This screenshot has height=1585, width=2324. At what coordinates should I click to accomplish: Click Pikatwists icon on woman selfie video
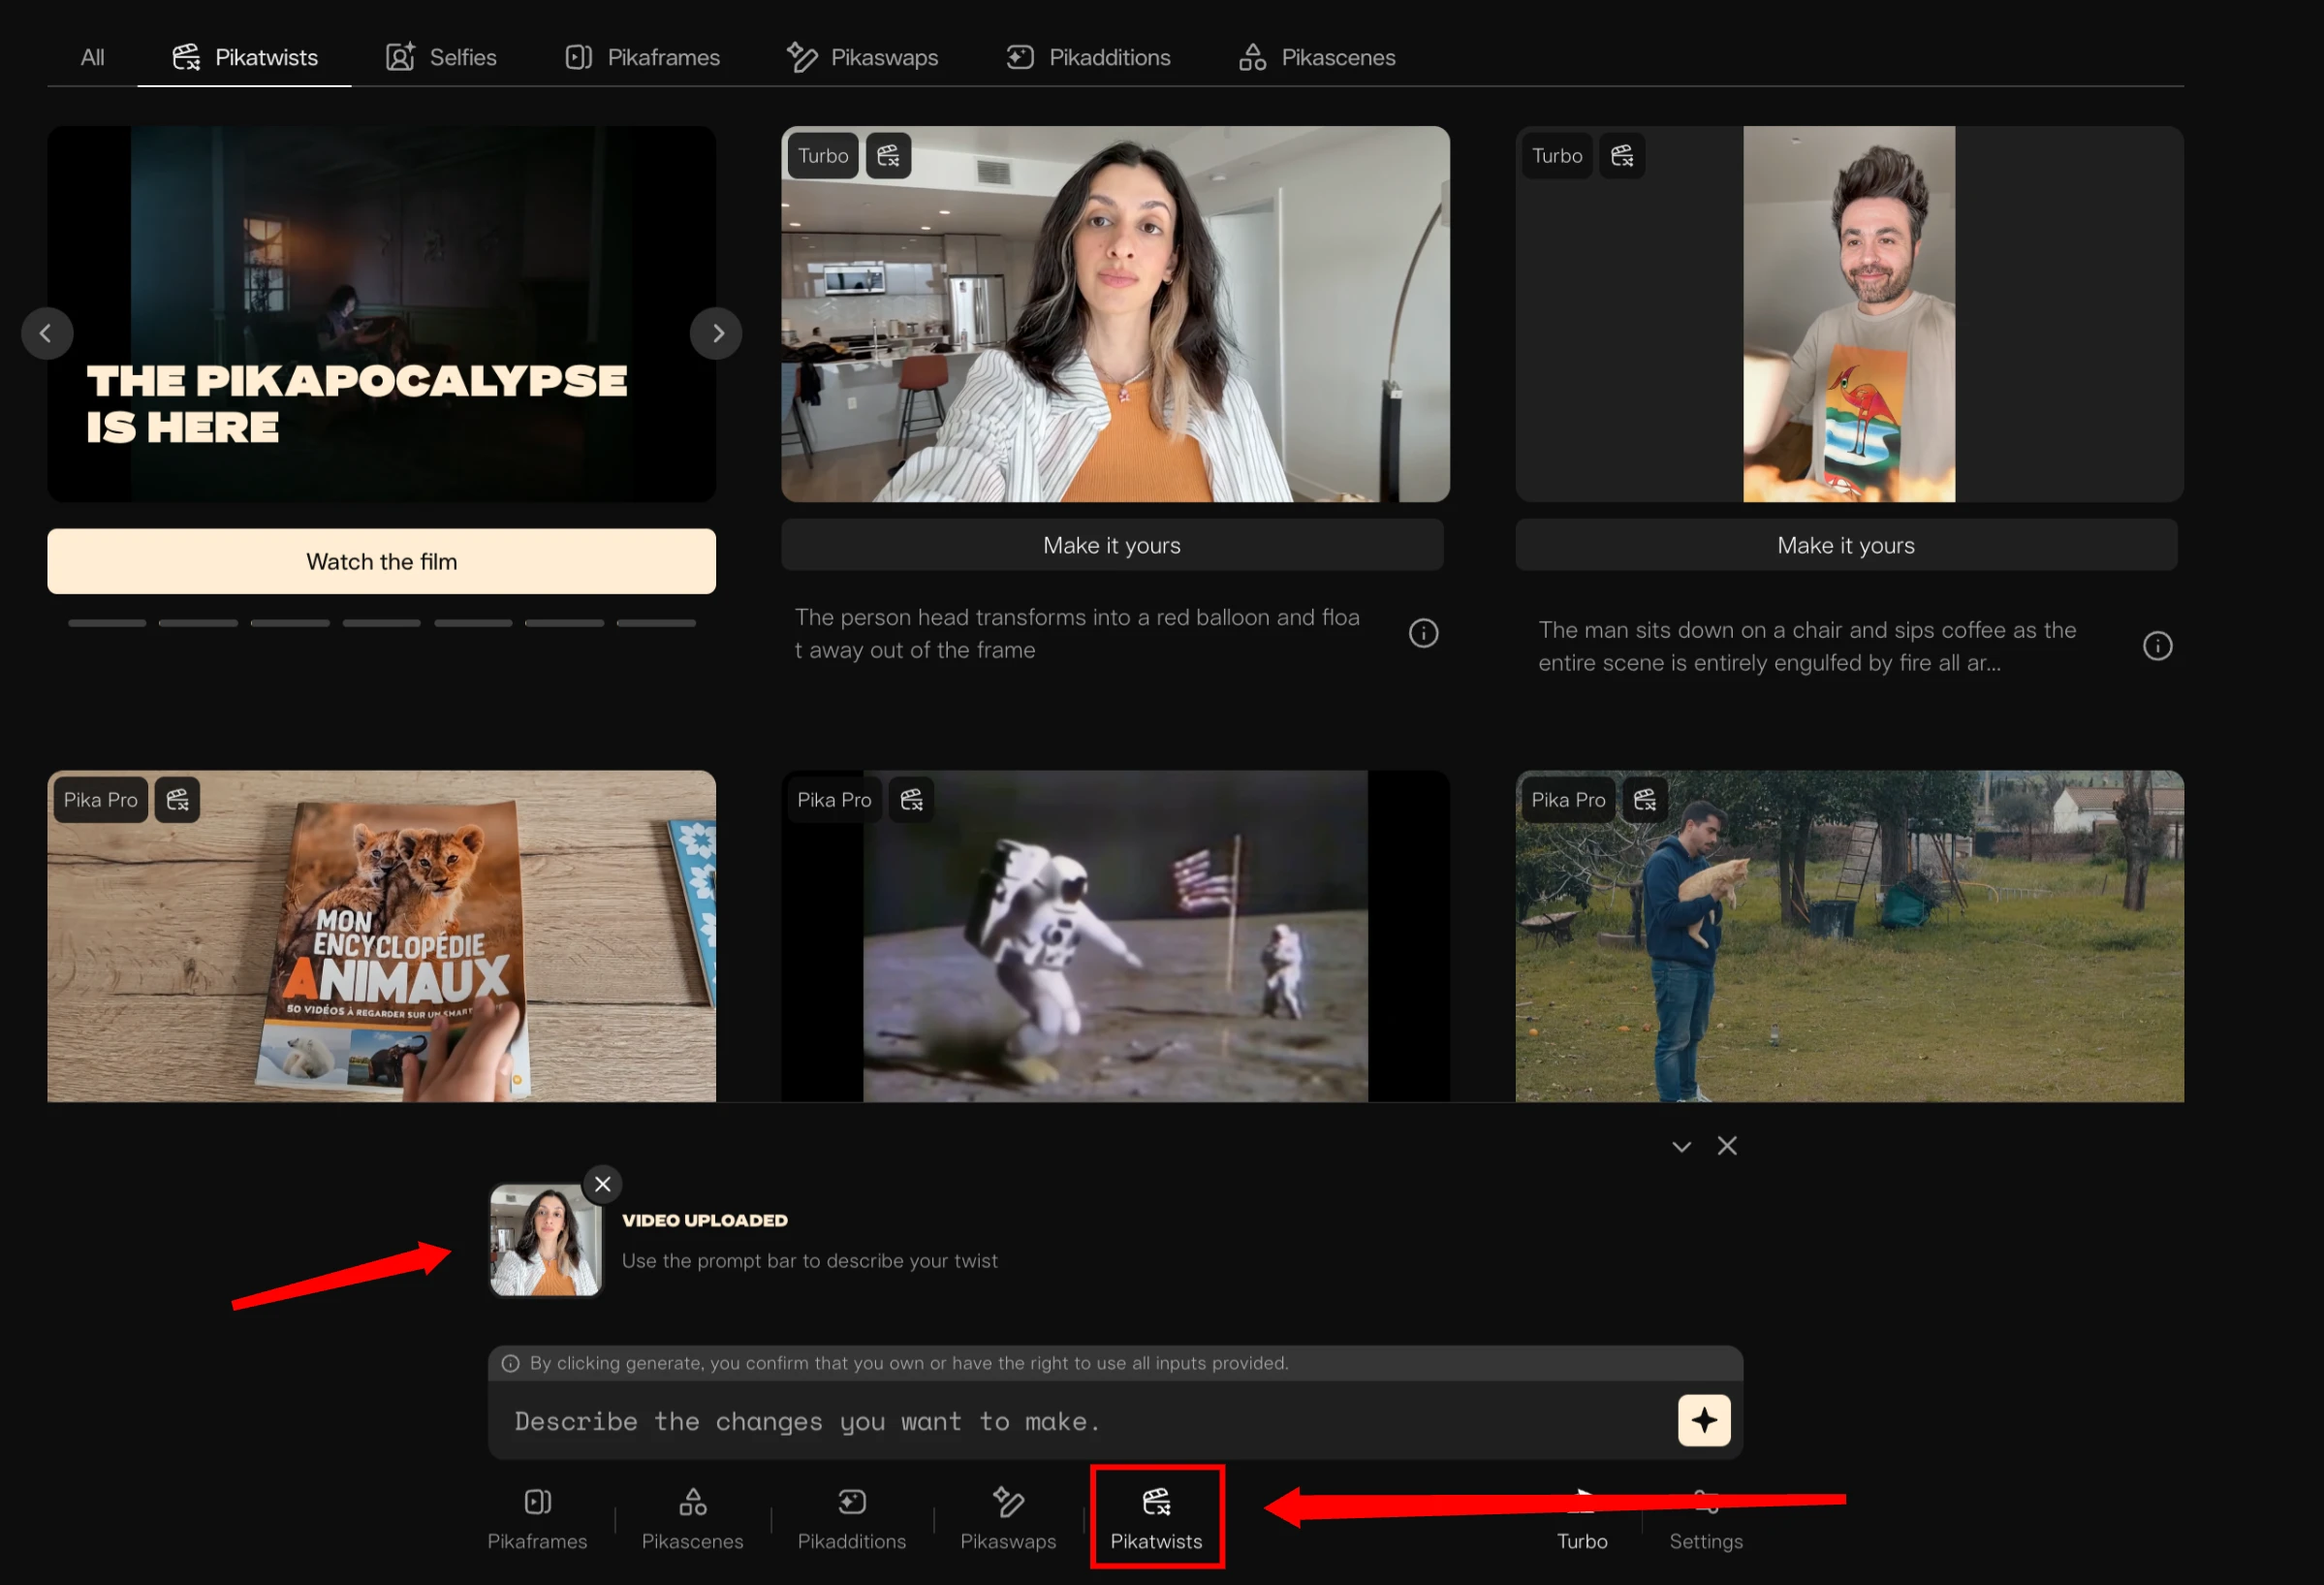pos(888,156)
